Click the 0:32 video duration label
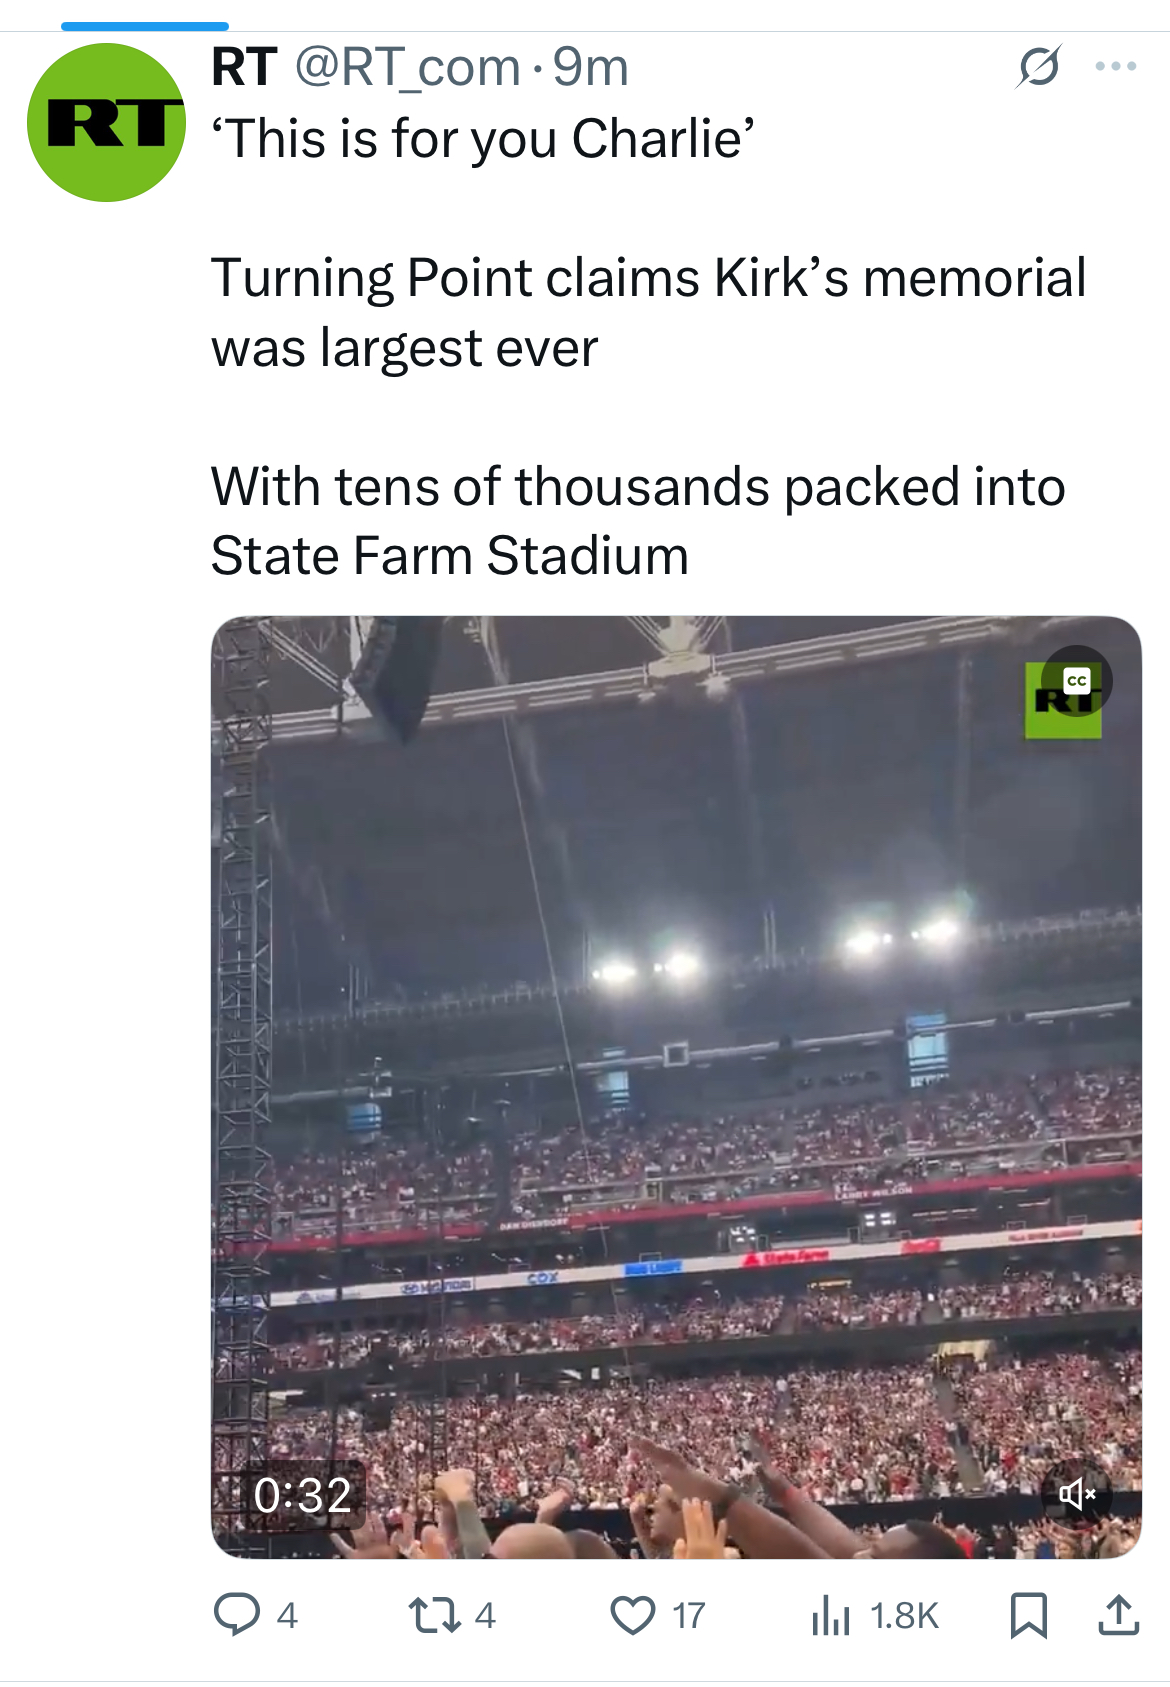The height and width of the screenshot is (1687, 1170). (x=302, y=1496)
